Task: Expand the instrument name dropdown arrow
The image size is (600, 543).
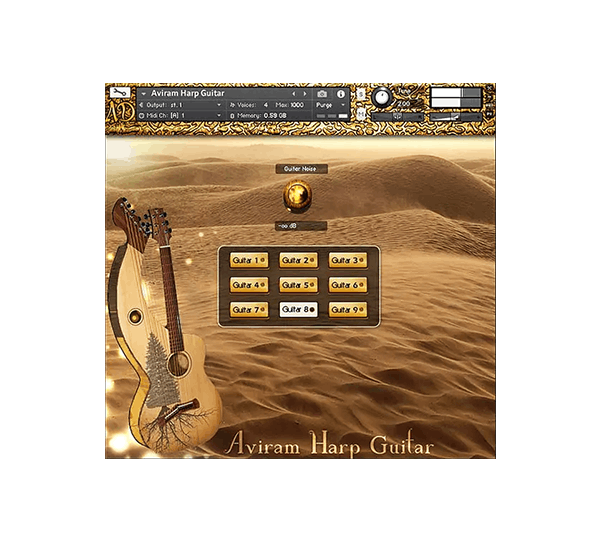Action: tap(143, 94)
